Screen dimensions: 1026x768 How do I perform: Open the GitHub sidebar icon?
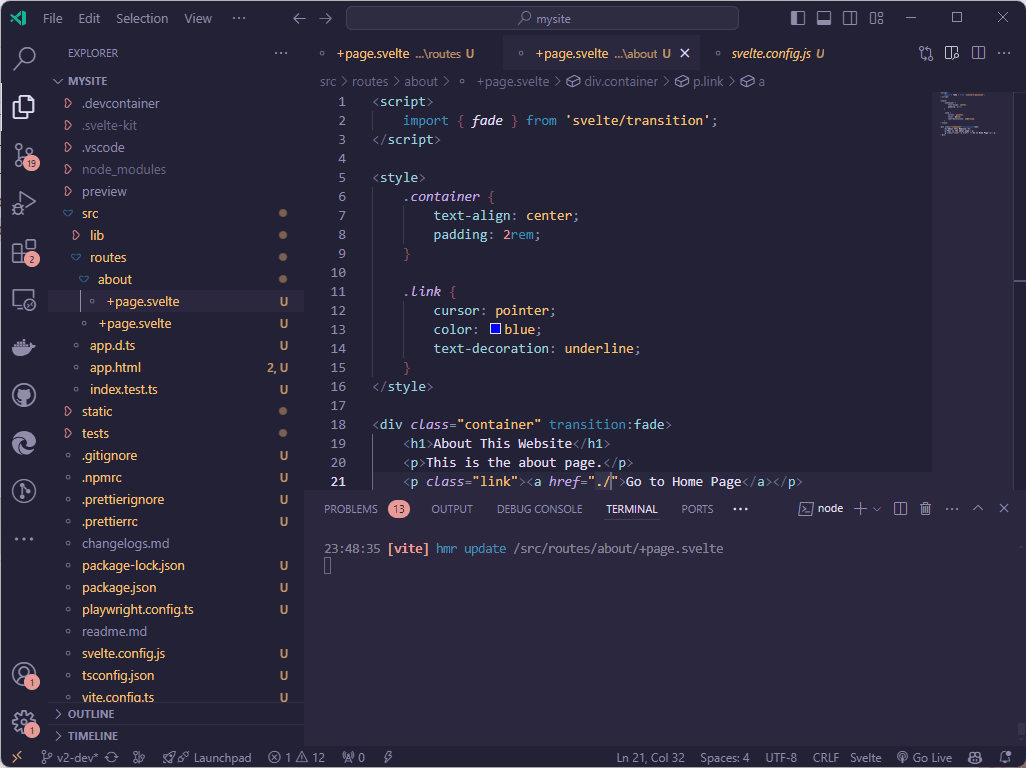pos(24,396)
